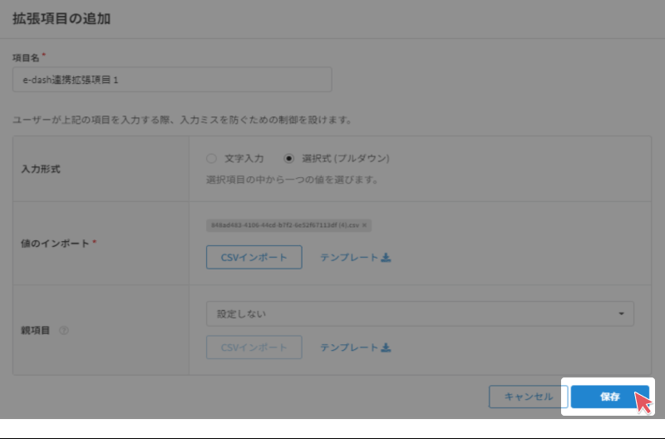Click download icon in 親項目 row

386,348
